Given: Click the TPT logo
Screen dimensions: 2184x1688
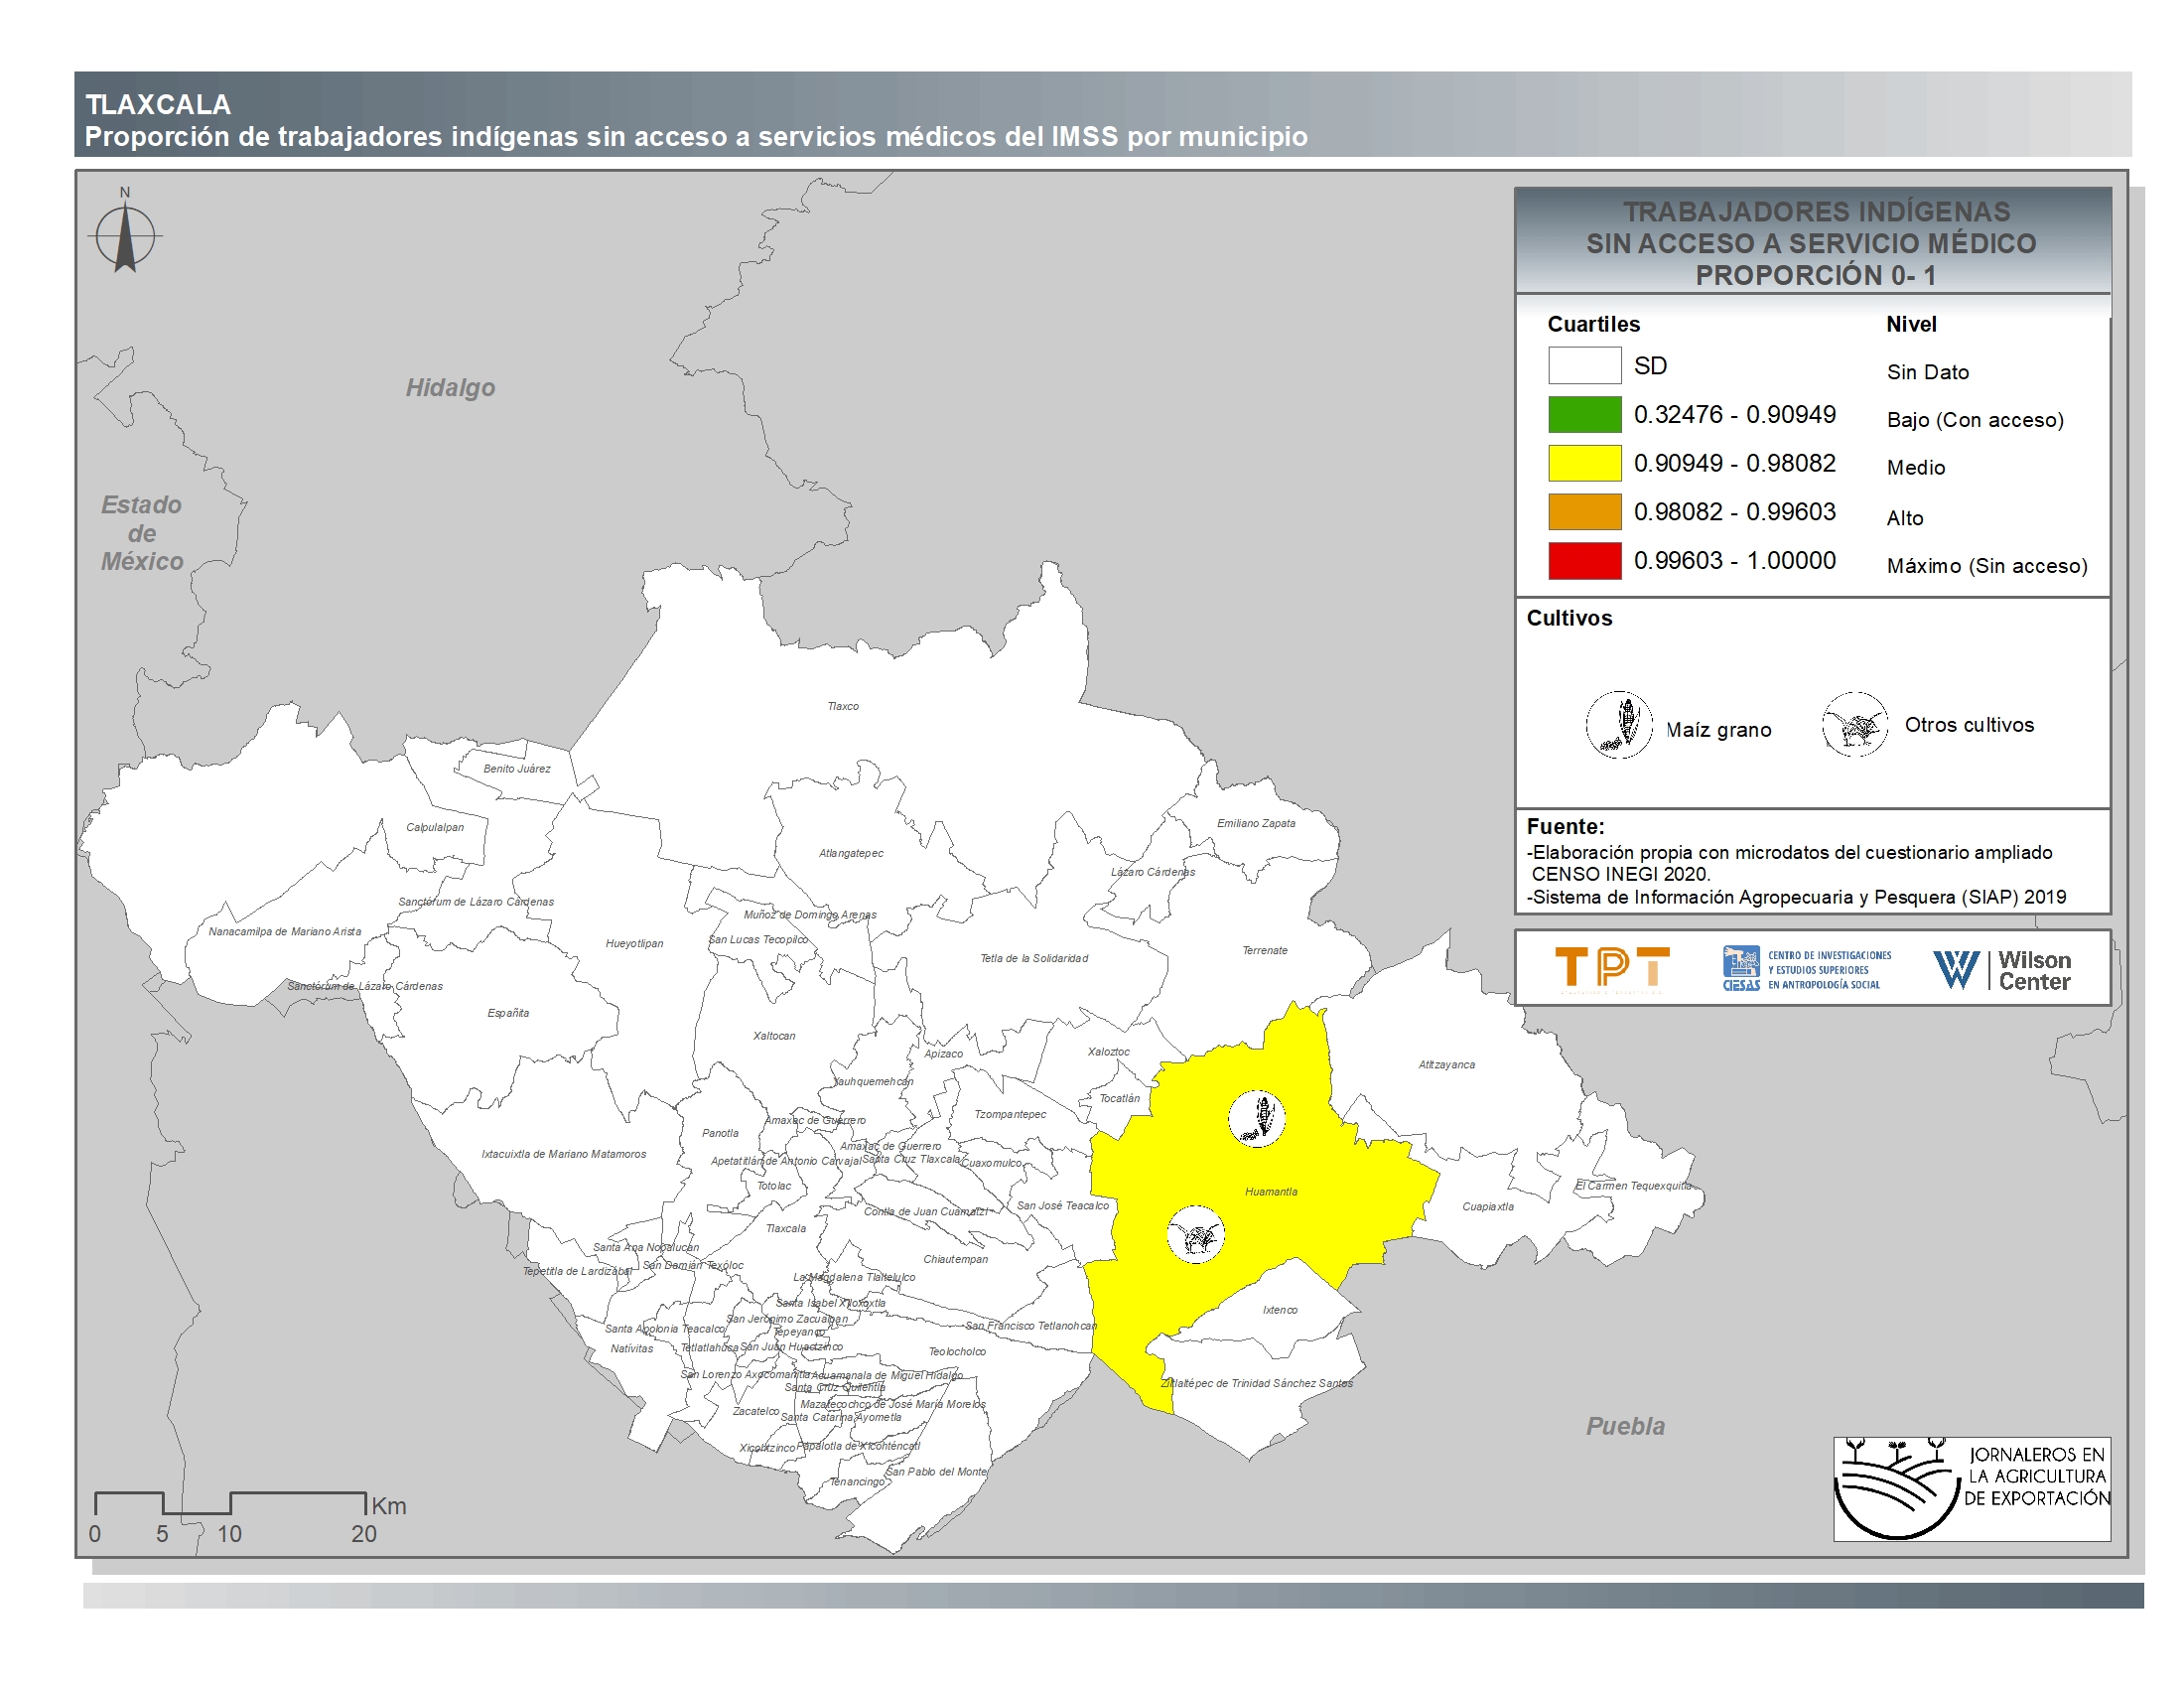Looking at the screenshot, I should [x=1612, y=968].
